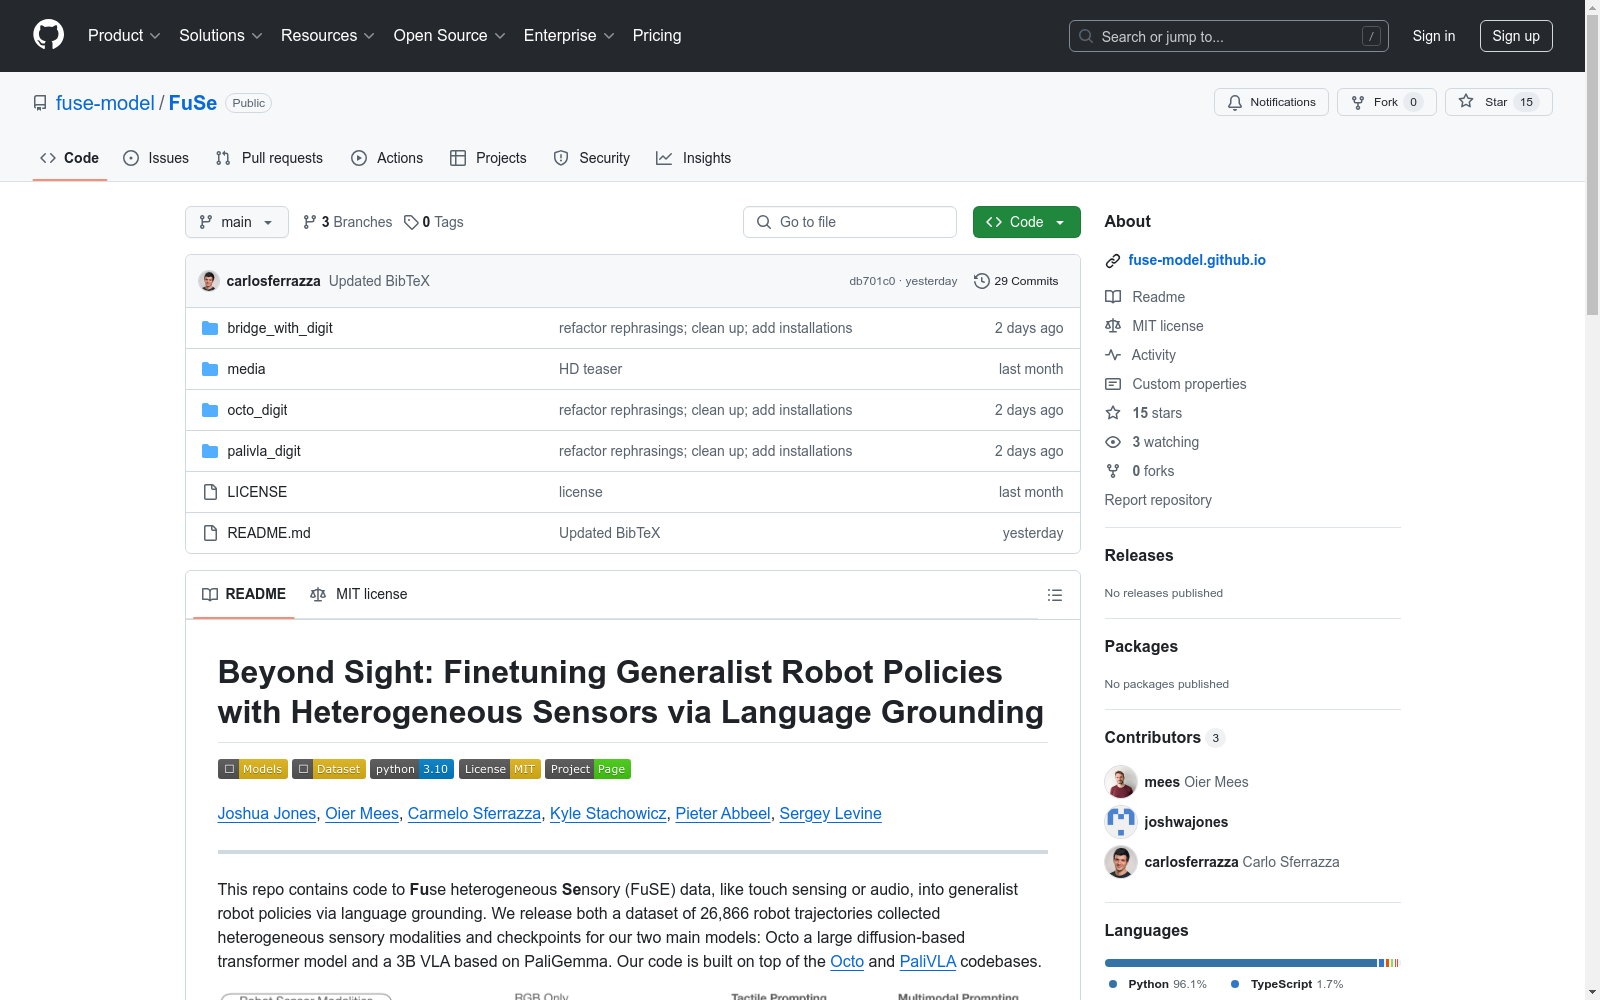Image resolution: width=1600 pixels, height=1000 pixels.
Task: Switch to the Issues tab
Action: click(x=156, y=158)
